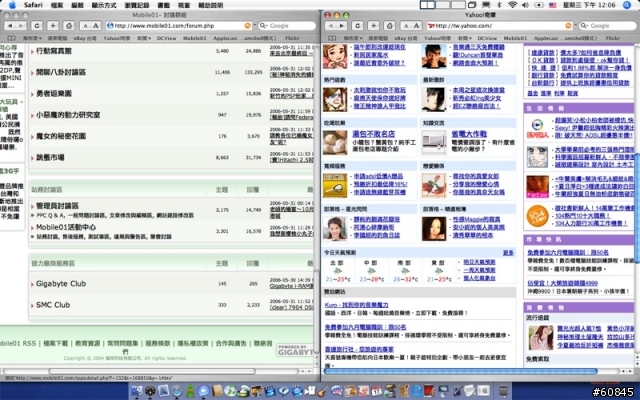This screenshot has width=640, height=400.
Task: Go back in the Yahoo window
Action: [331, 26]
